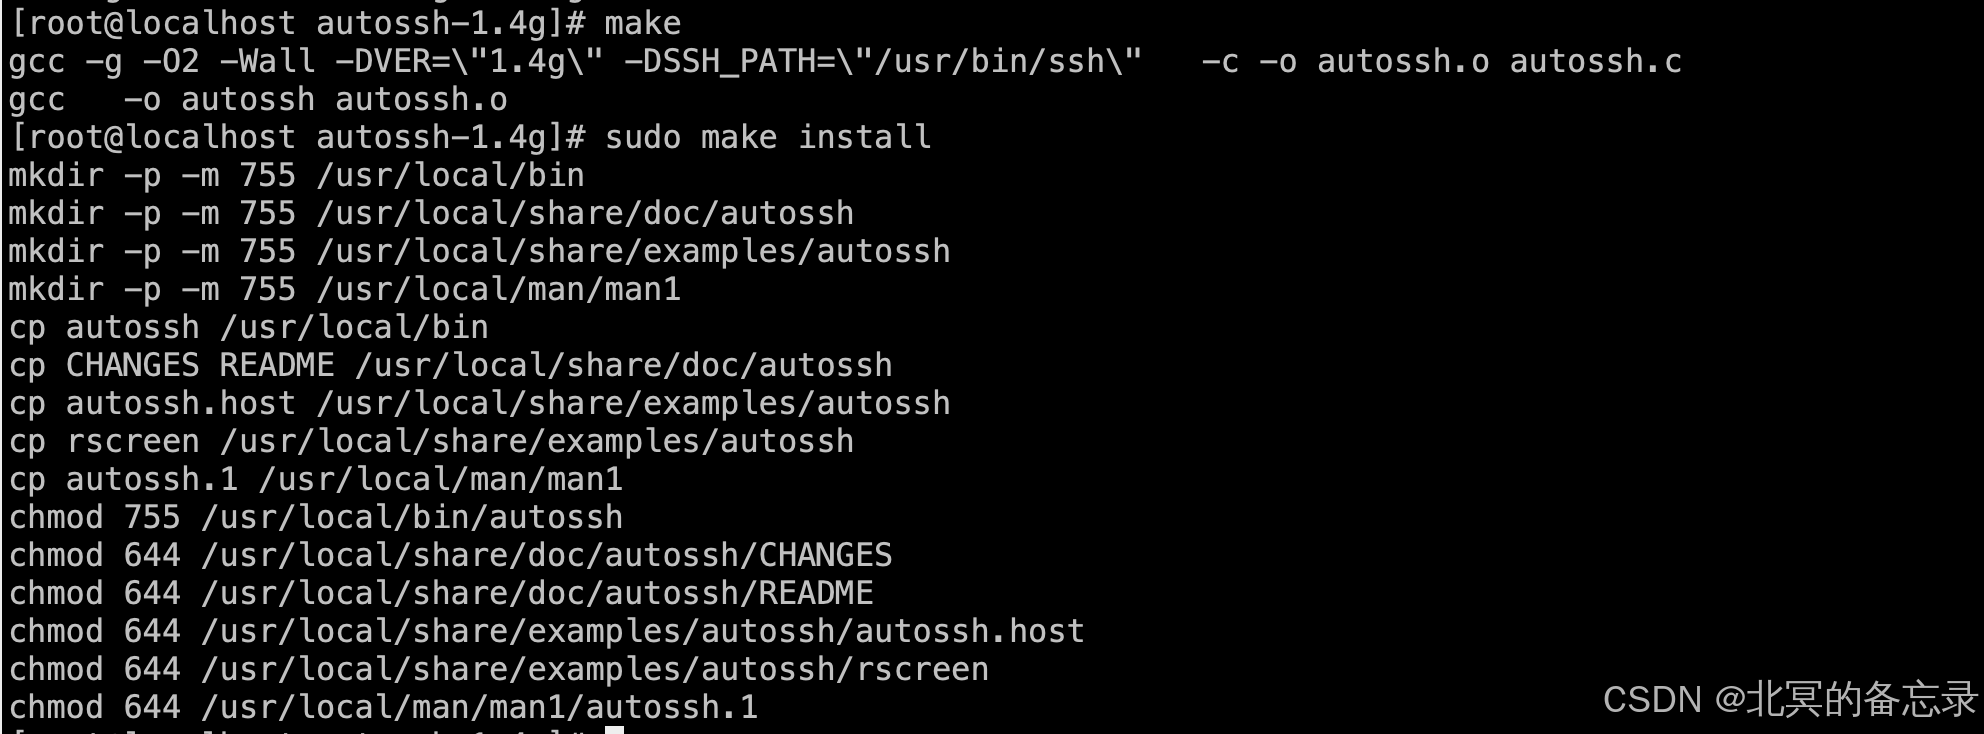The image size is (1984, 734).
Task: Click the 'make' command on first line
Action: pos(642,23)
